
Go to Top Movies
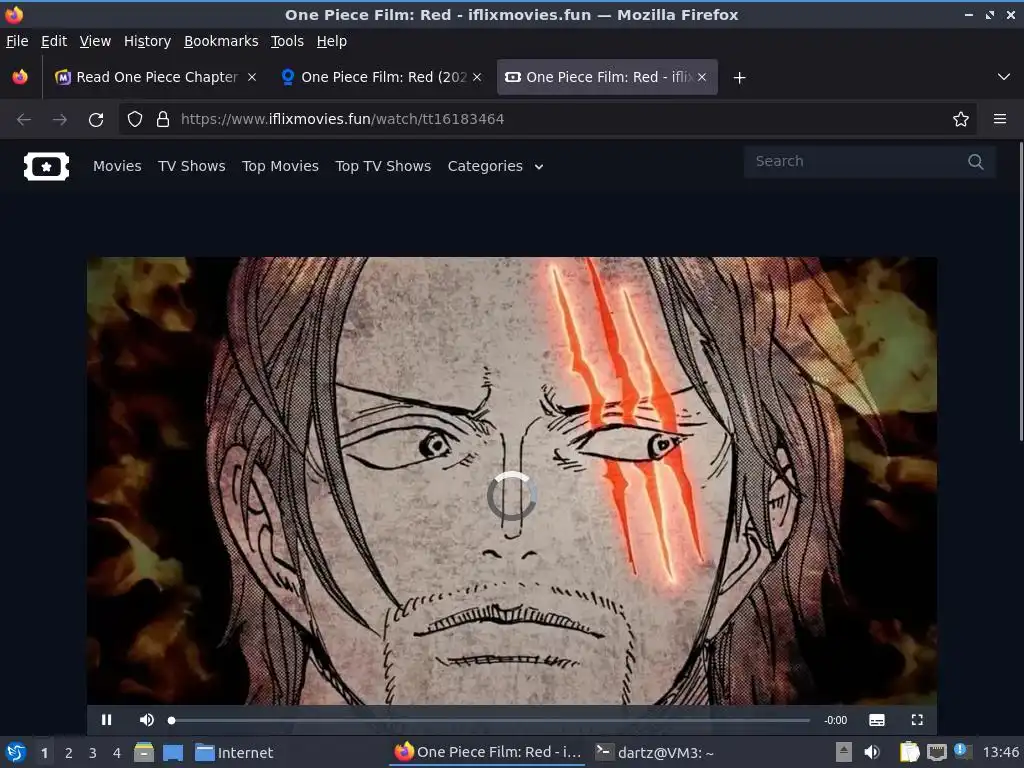[280, 166]
